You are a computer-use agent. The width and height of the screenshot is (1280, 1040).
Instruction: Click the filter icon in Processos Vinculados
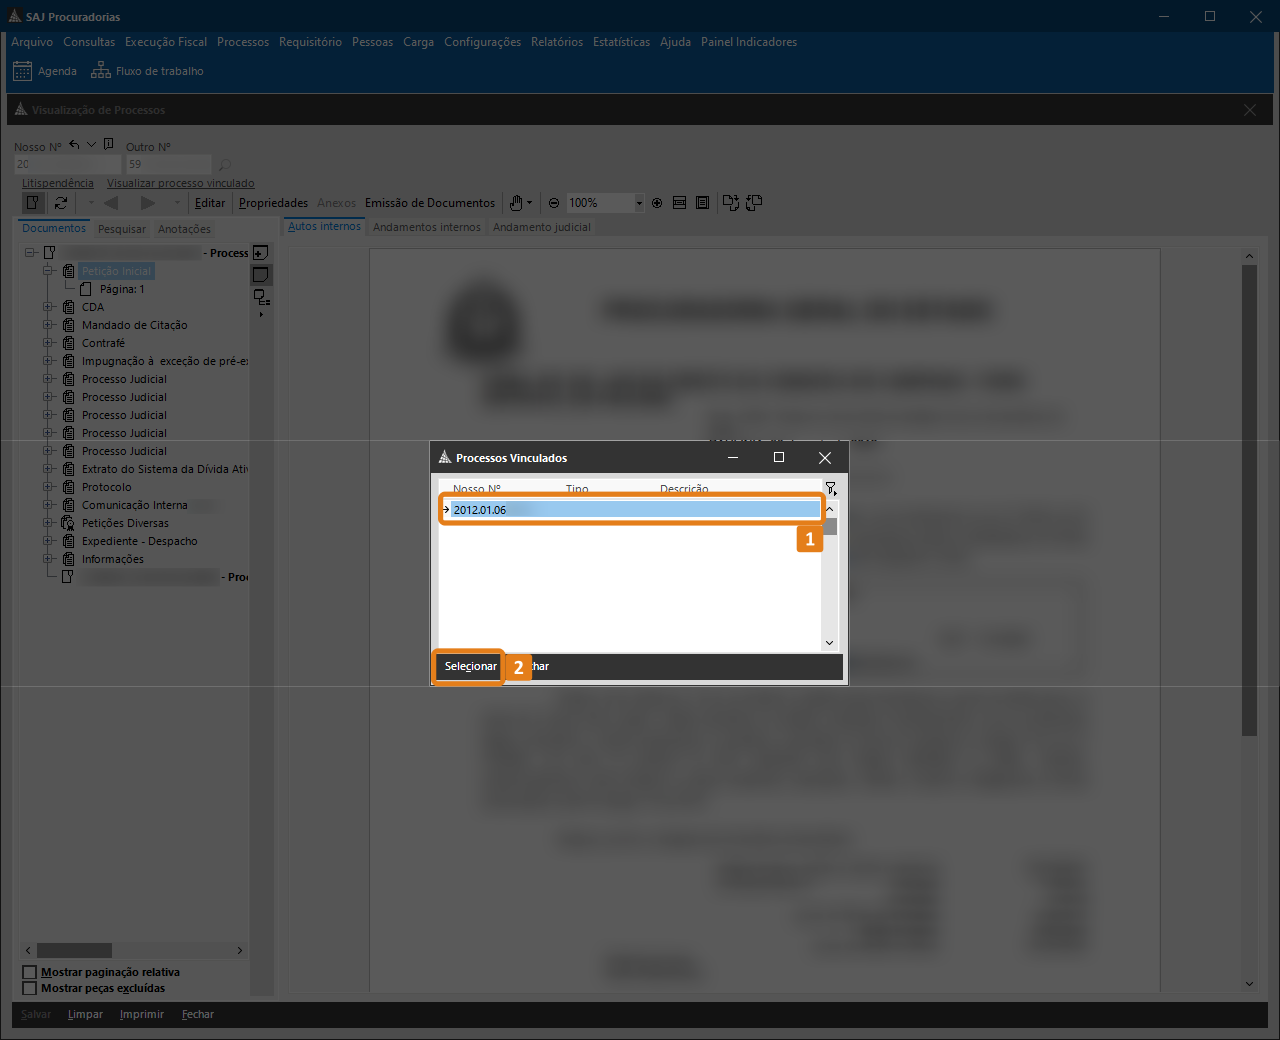(x=830, y=488)
